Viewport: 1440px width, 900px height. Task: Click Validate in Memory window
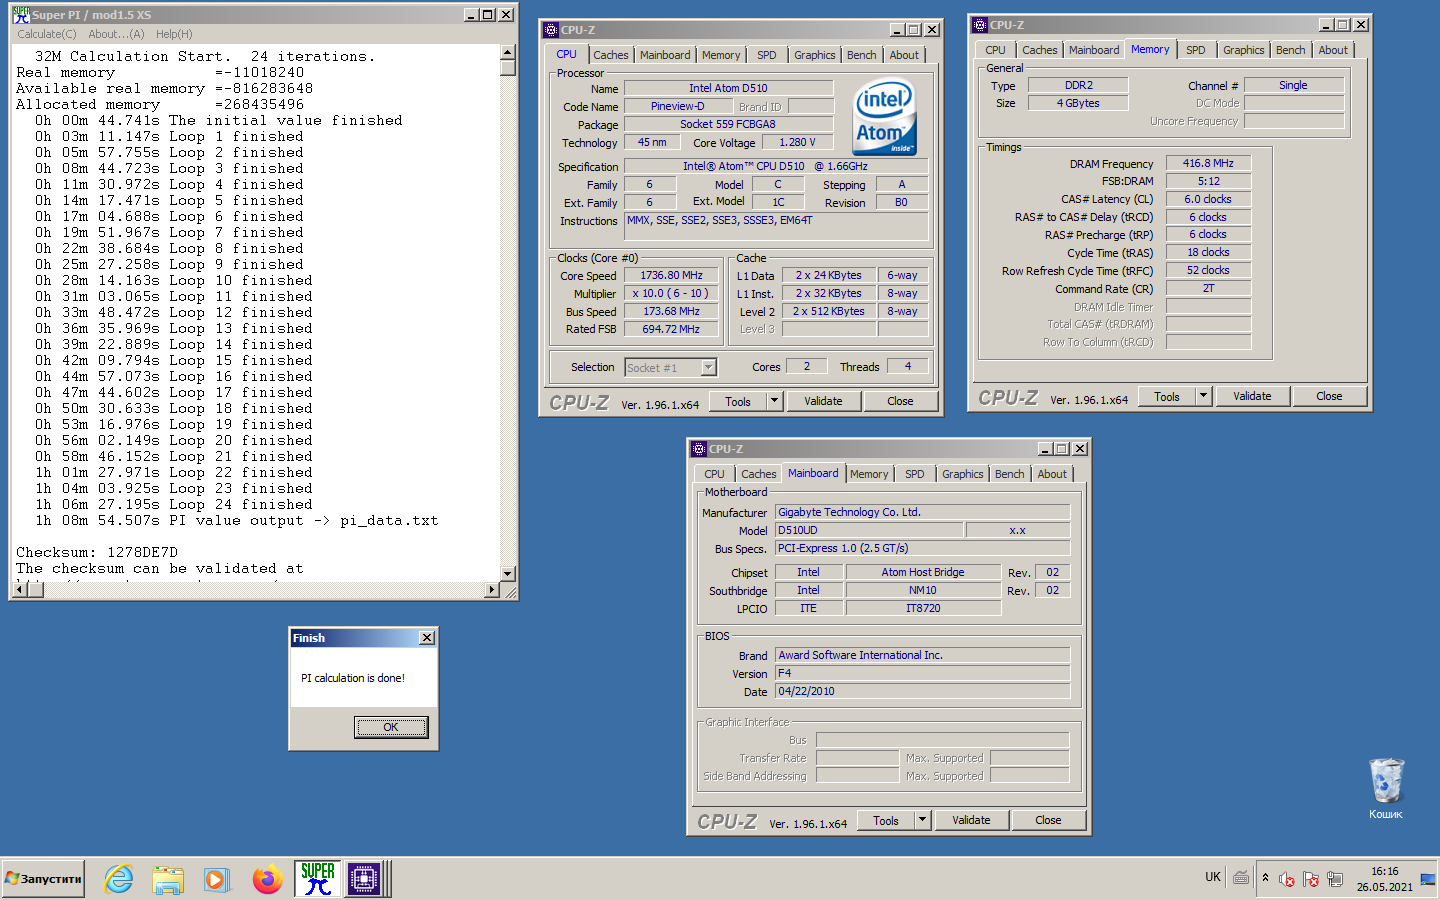click(x=1252, y=396)
